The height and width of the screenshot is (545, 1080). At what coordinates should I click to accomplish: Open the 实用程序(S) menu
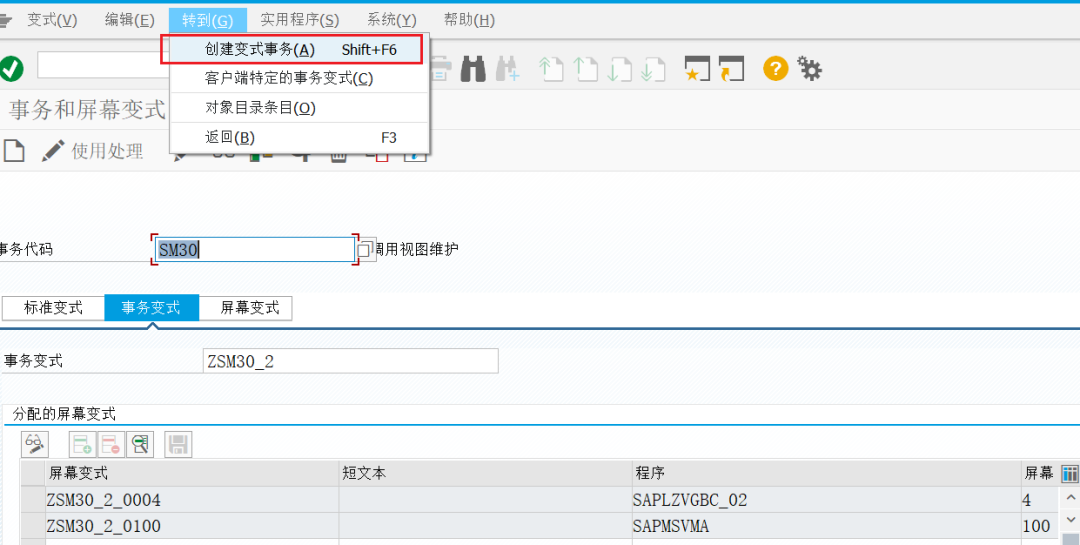300,20
